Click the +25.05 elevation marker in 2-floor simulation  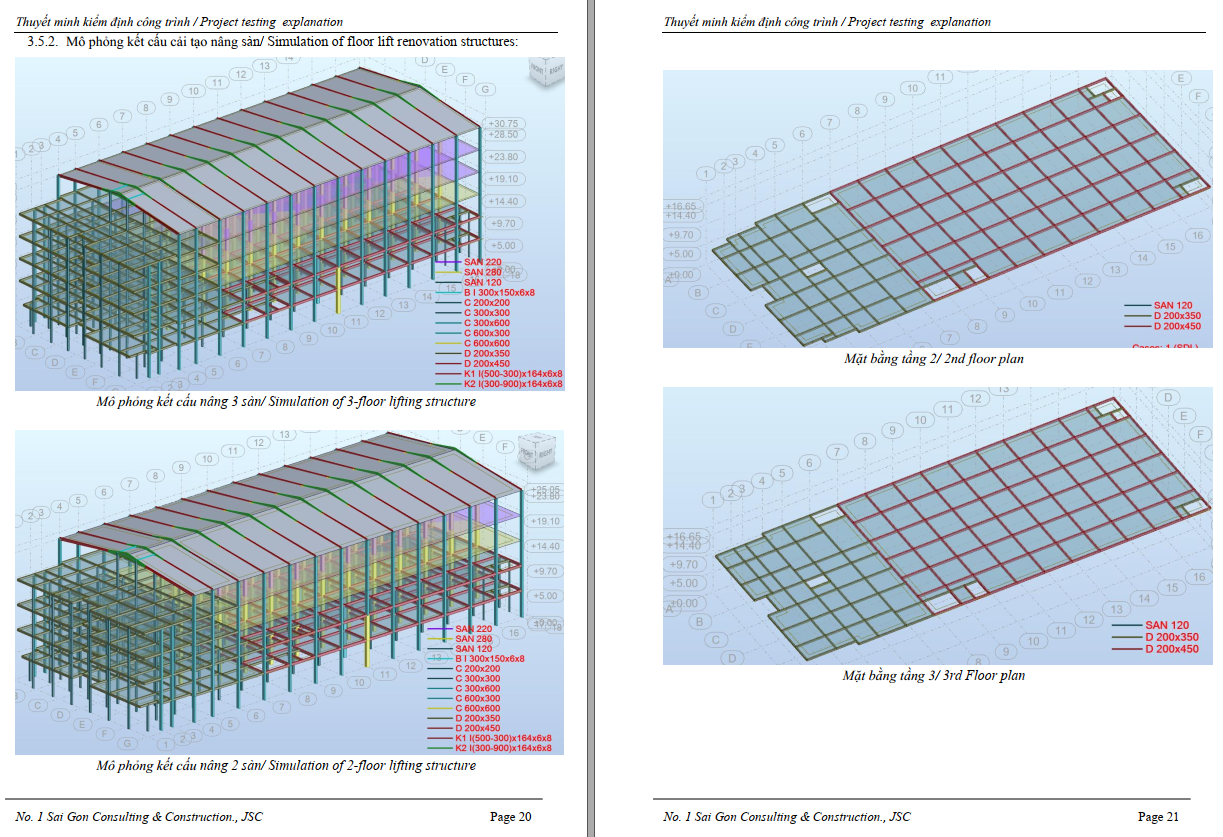(x=545, y=489)
